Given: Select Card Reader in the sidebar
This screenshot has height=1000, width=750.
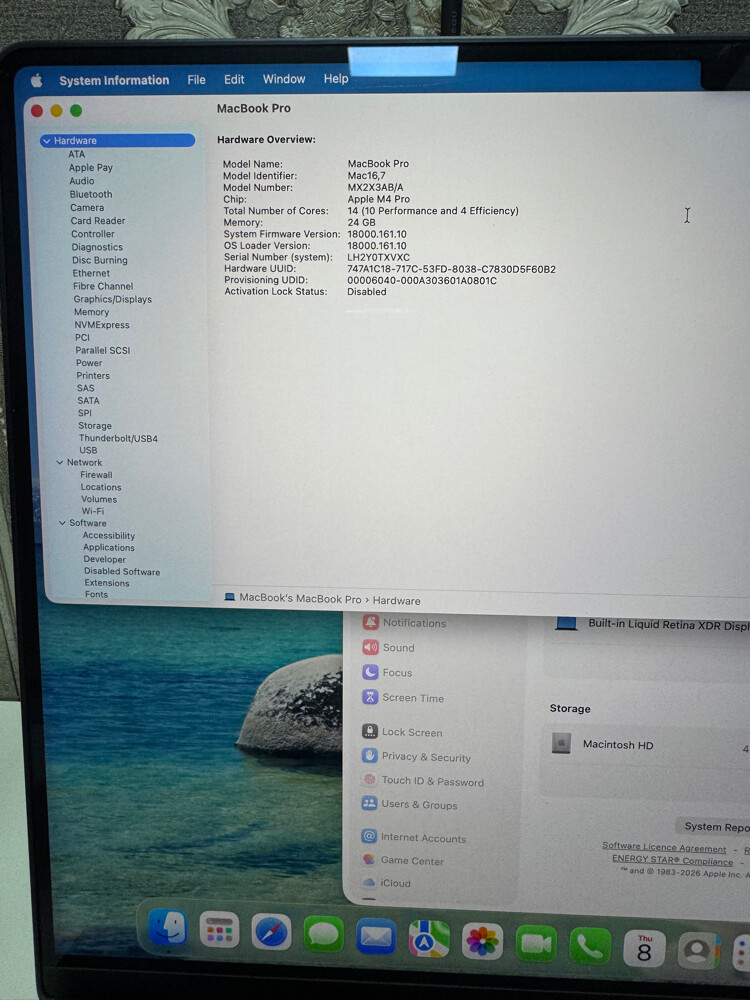Looking at the screenshot, I should point(98,221).
